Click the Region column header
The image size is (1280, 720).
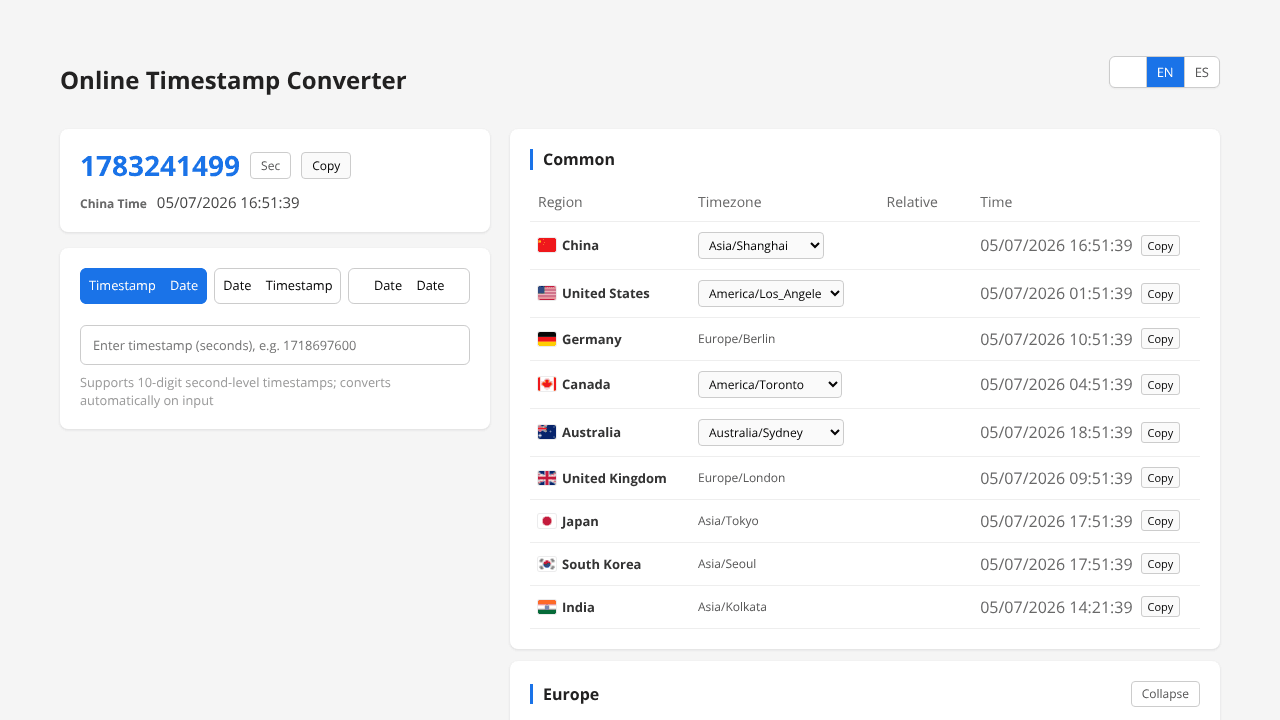click(x=560, y=202)
